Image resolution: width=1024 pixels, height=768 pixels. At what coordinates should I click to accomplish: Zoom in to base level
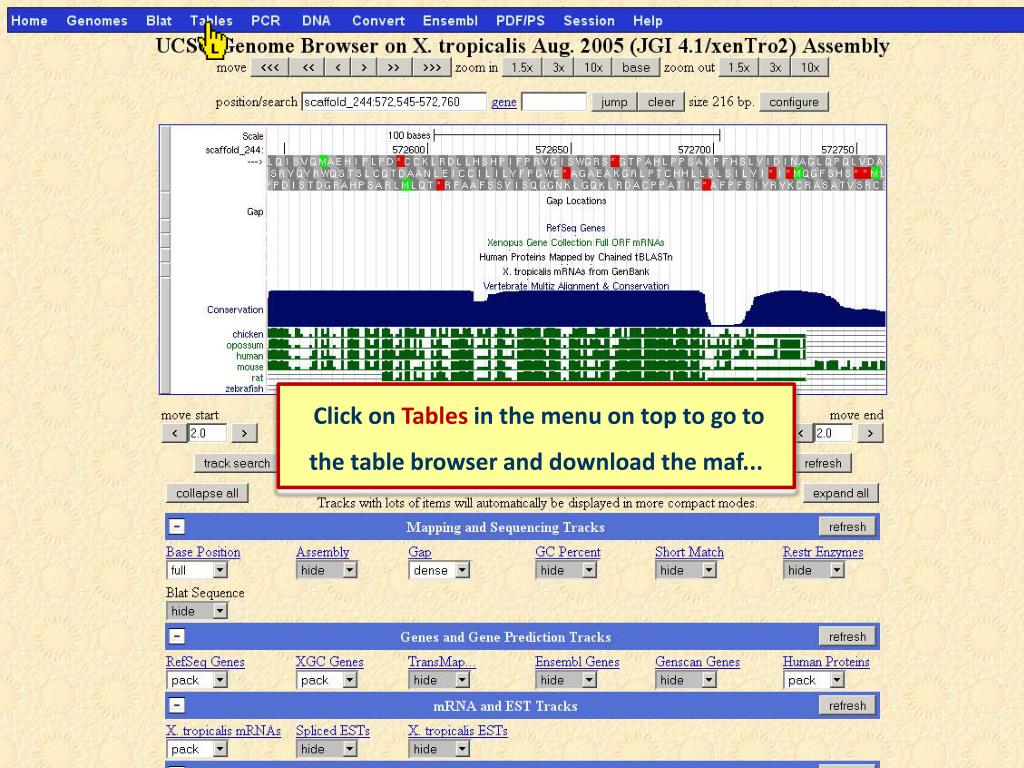point(636,67)
